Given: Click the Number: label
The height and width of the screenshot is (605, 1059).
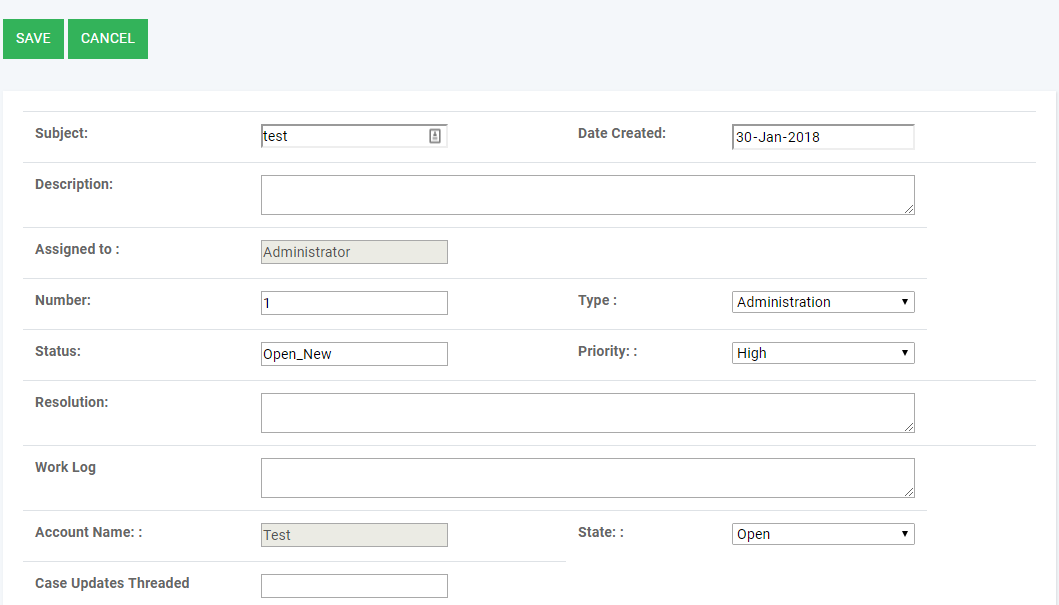Looking at the screenshot, I should click(x=63, y=300).
